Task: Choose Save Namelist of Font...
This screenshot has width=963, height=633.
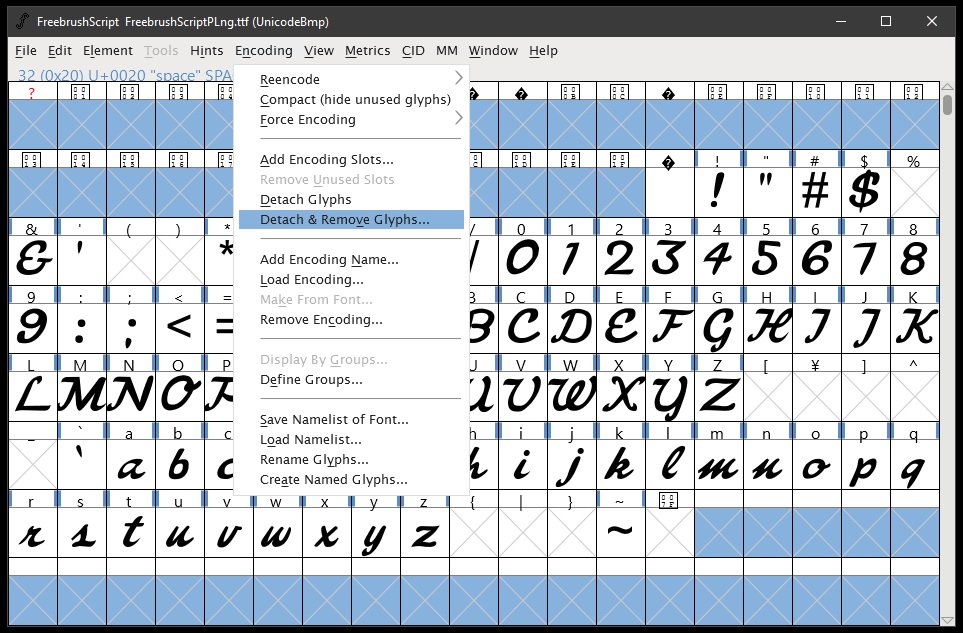Action: (351, 419)
